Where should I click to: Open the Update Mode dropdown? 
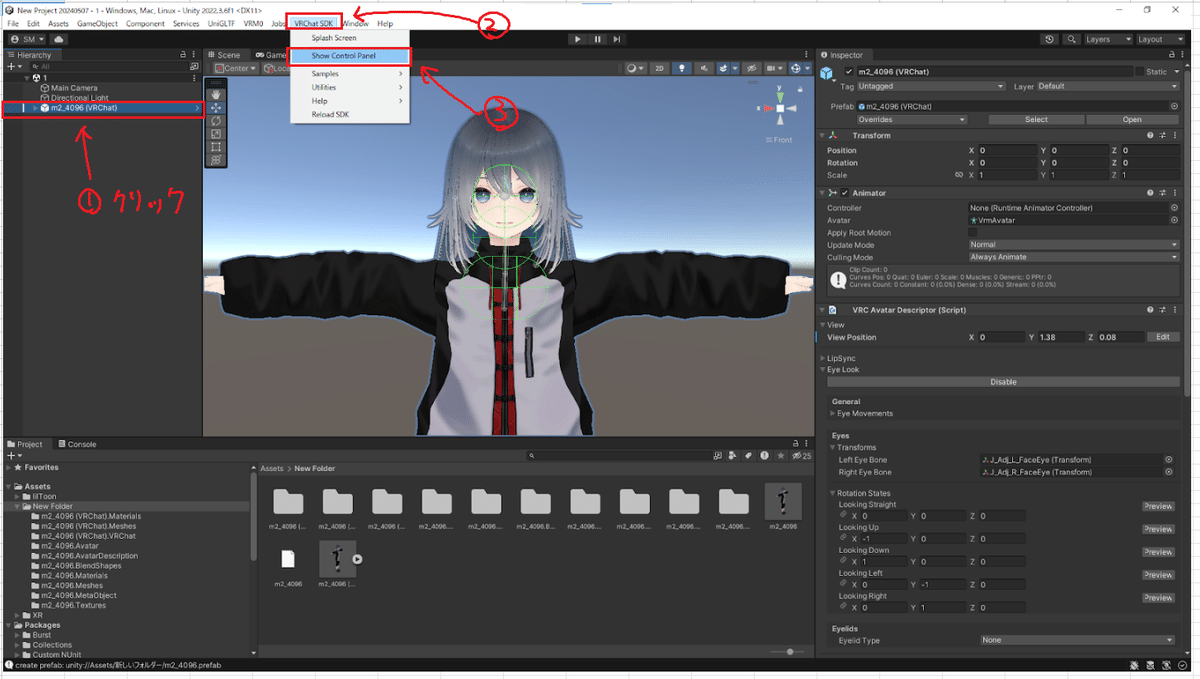click(1074, 244)
